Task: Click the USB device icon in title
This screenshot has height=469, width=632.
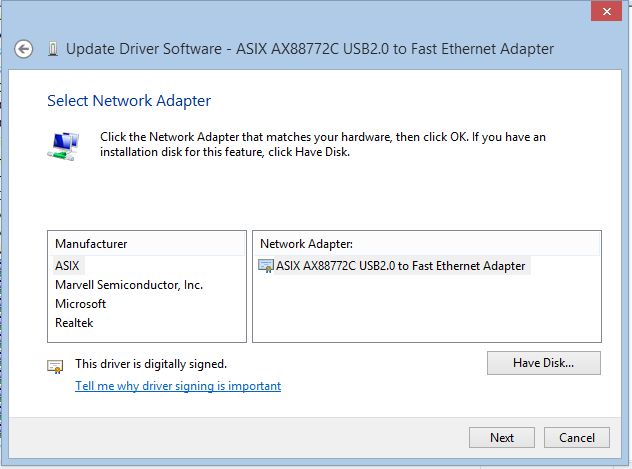Action: pyautogui.click(x=52, y=49)
